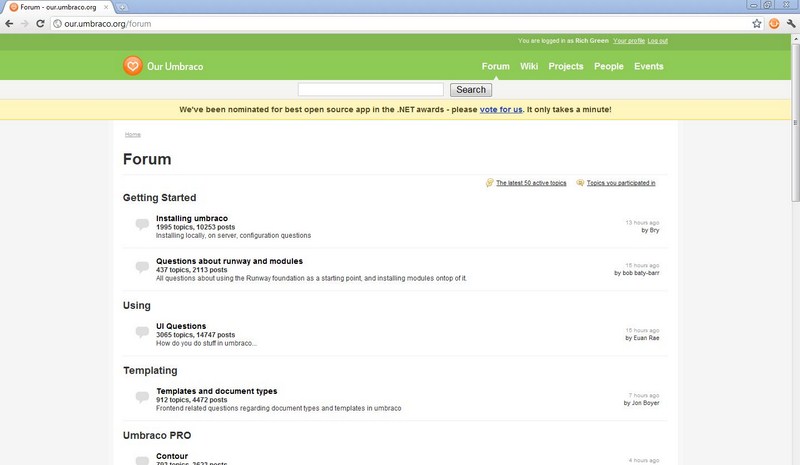
Task: Open the Forum navigation item
Action: point(495,66)
